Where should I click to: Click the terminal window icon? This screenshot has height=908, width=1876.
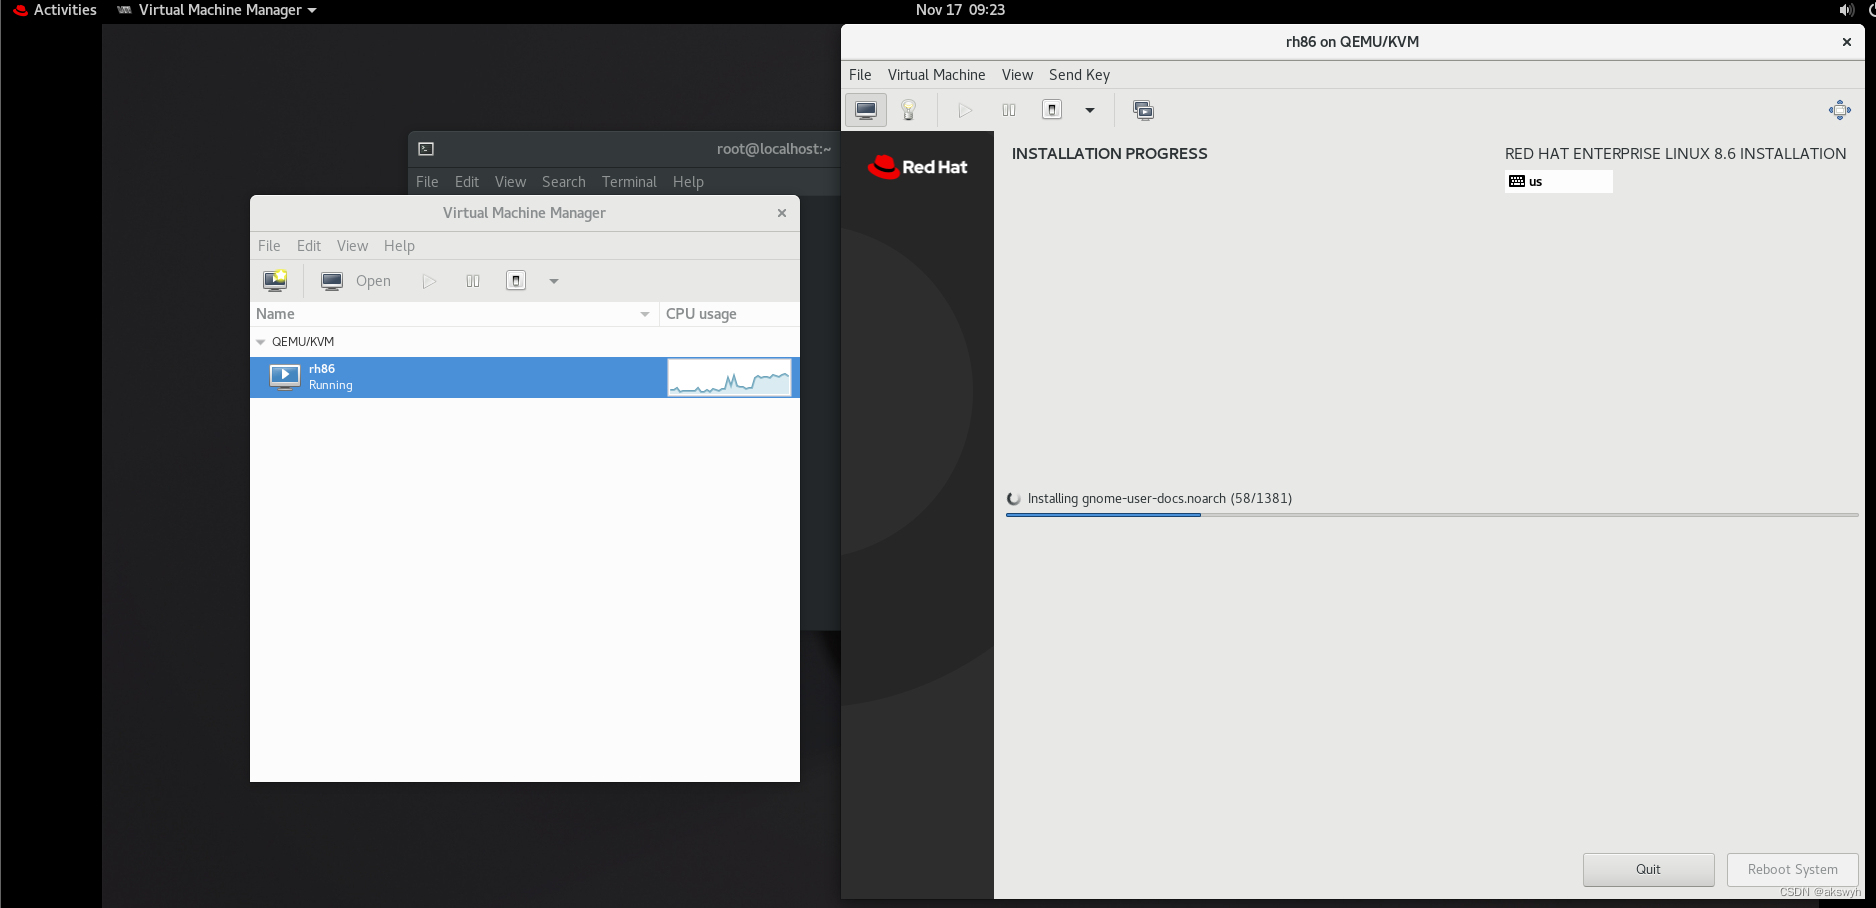426,149
